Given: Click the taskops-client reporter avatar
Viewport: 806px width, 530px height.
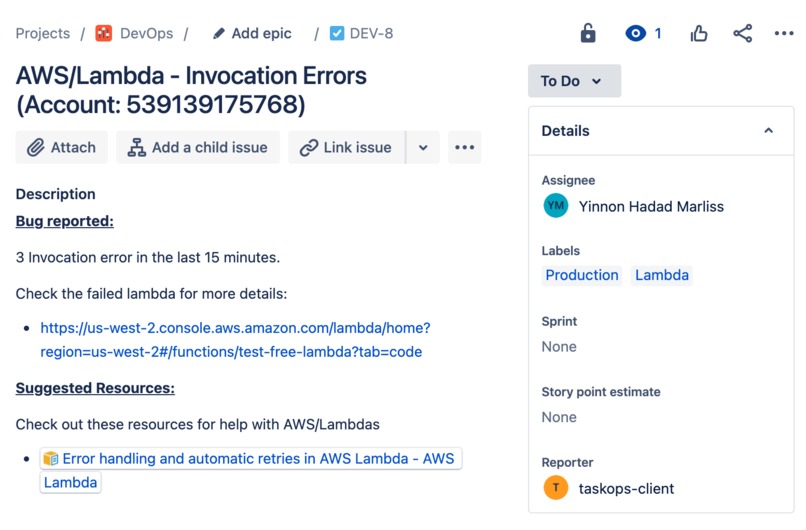Looking at the screenshot, I should 556,488.
